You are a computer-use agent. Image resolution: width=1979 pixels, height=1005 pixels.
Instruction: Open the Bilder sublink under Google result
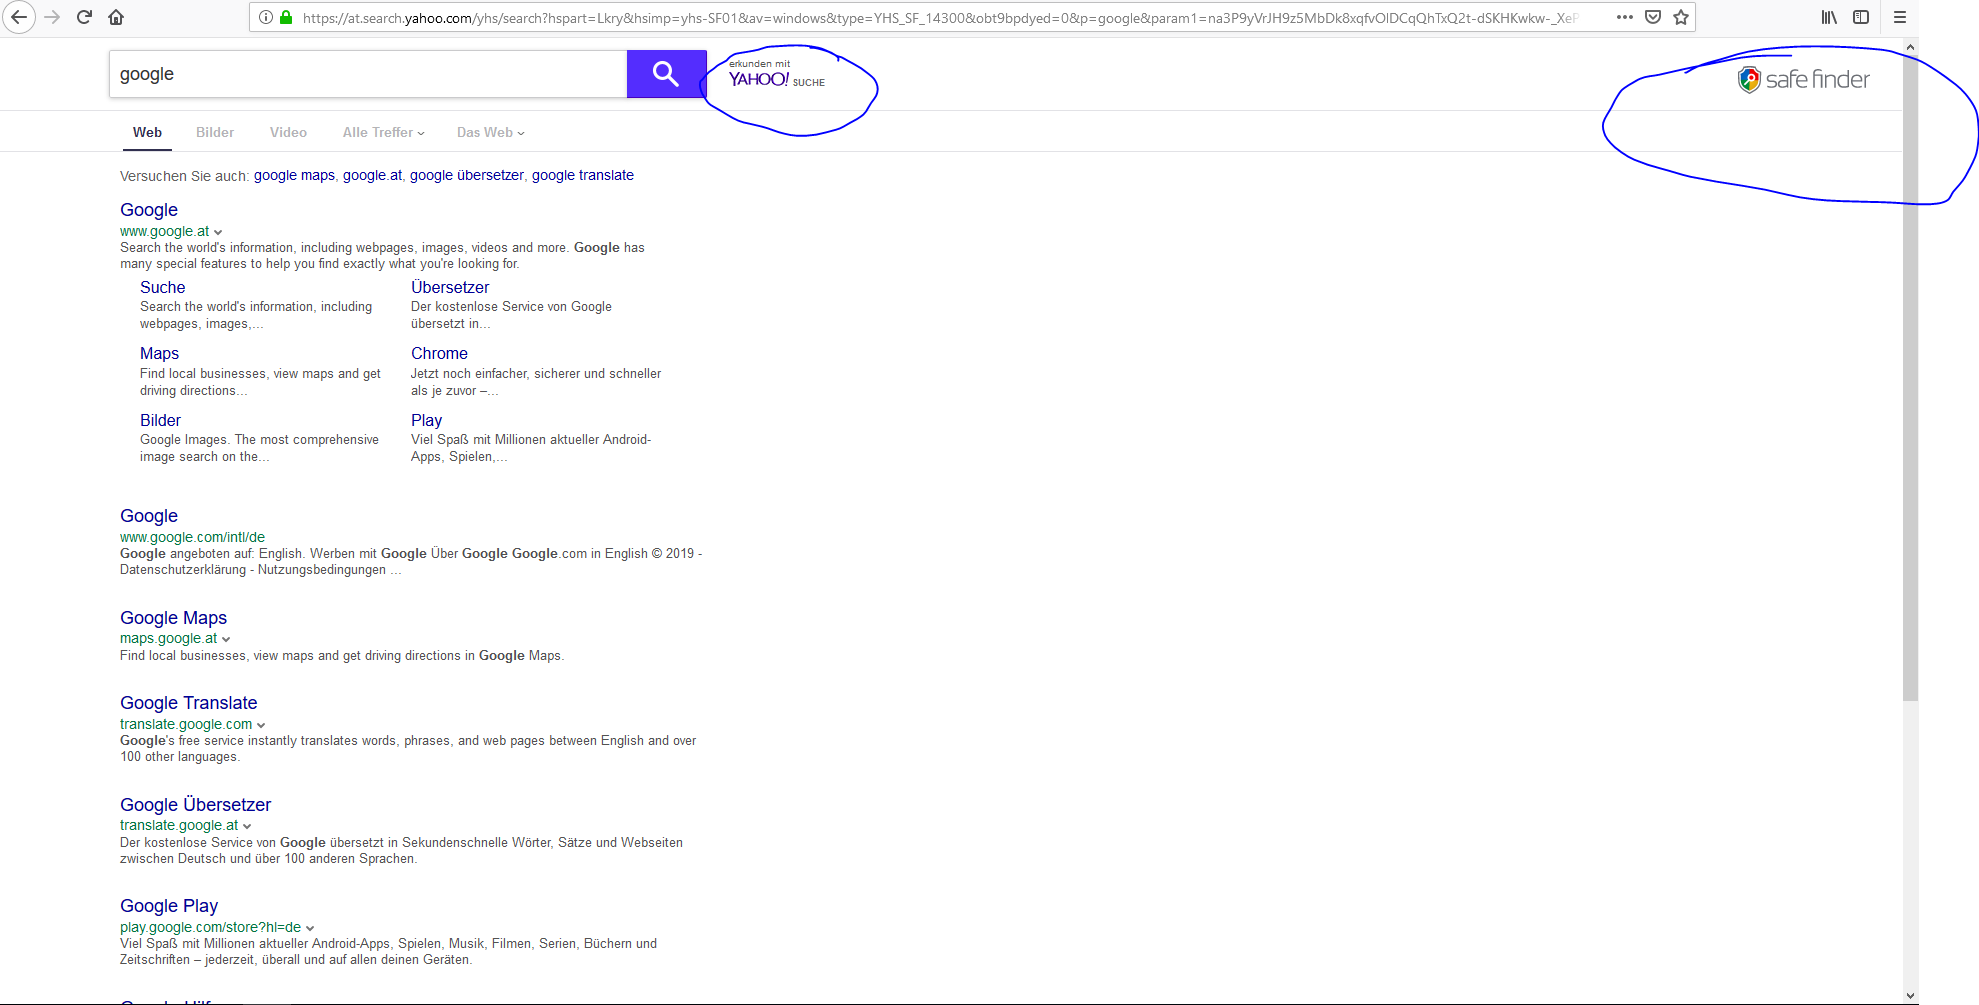point(160,420)
